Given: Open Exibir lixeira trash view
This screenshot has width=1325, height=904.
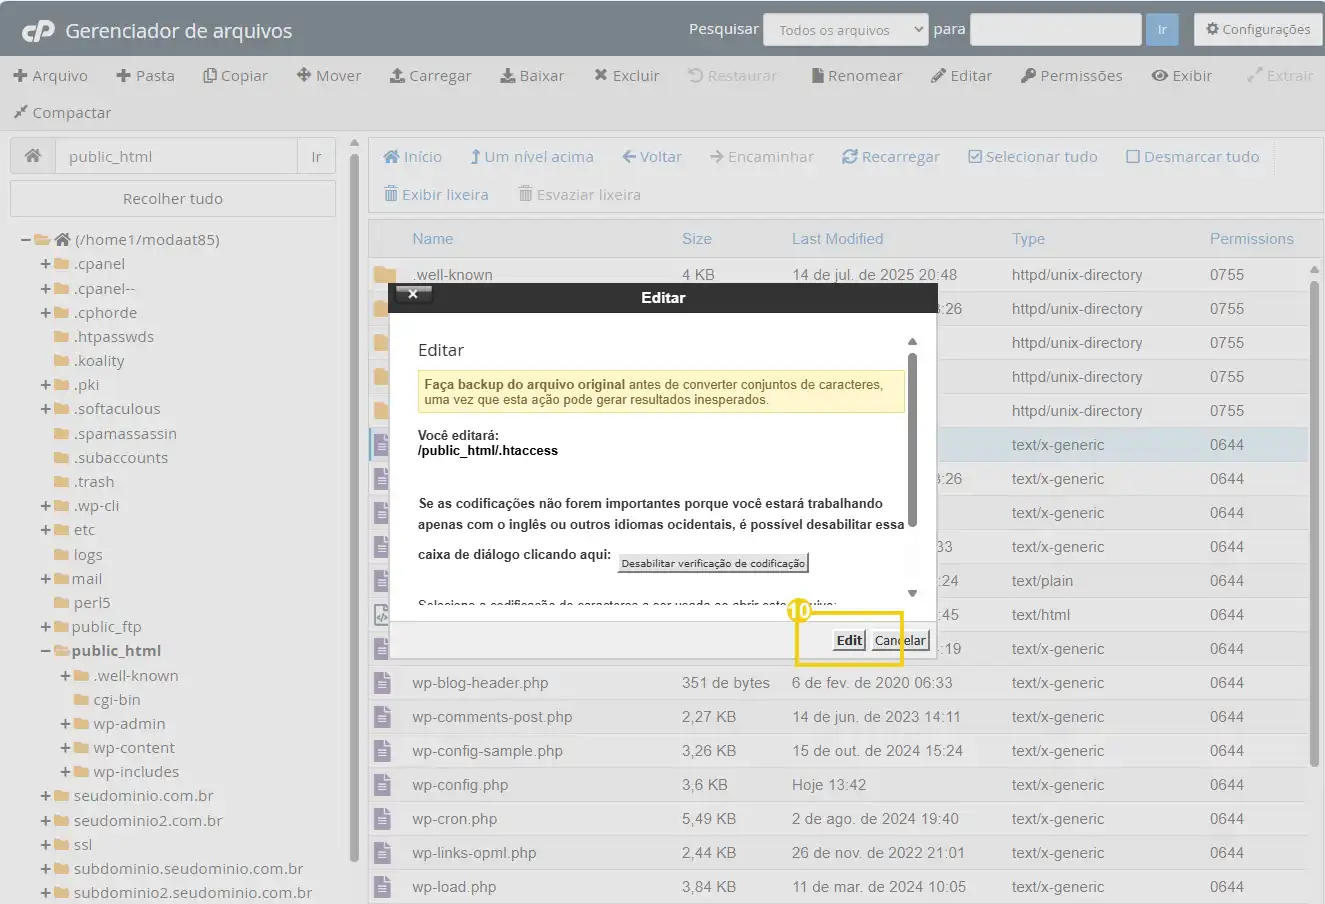Looking at the screenshot, I should click(436, 195).
